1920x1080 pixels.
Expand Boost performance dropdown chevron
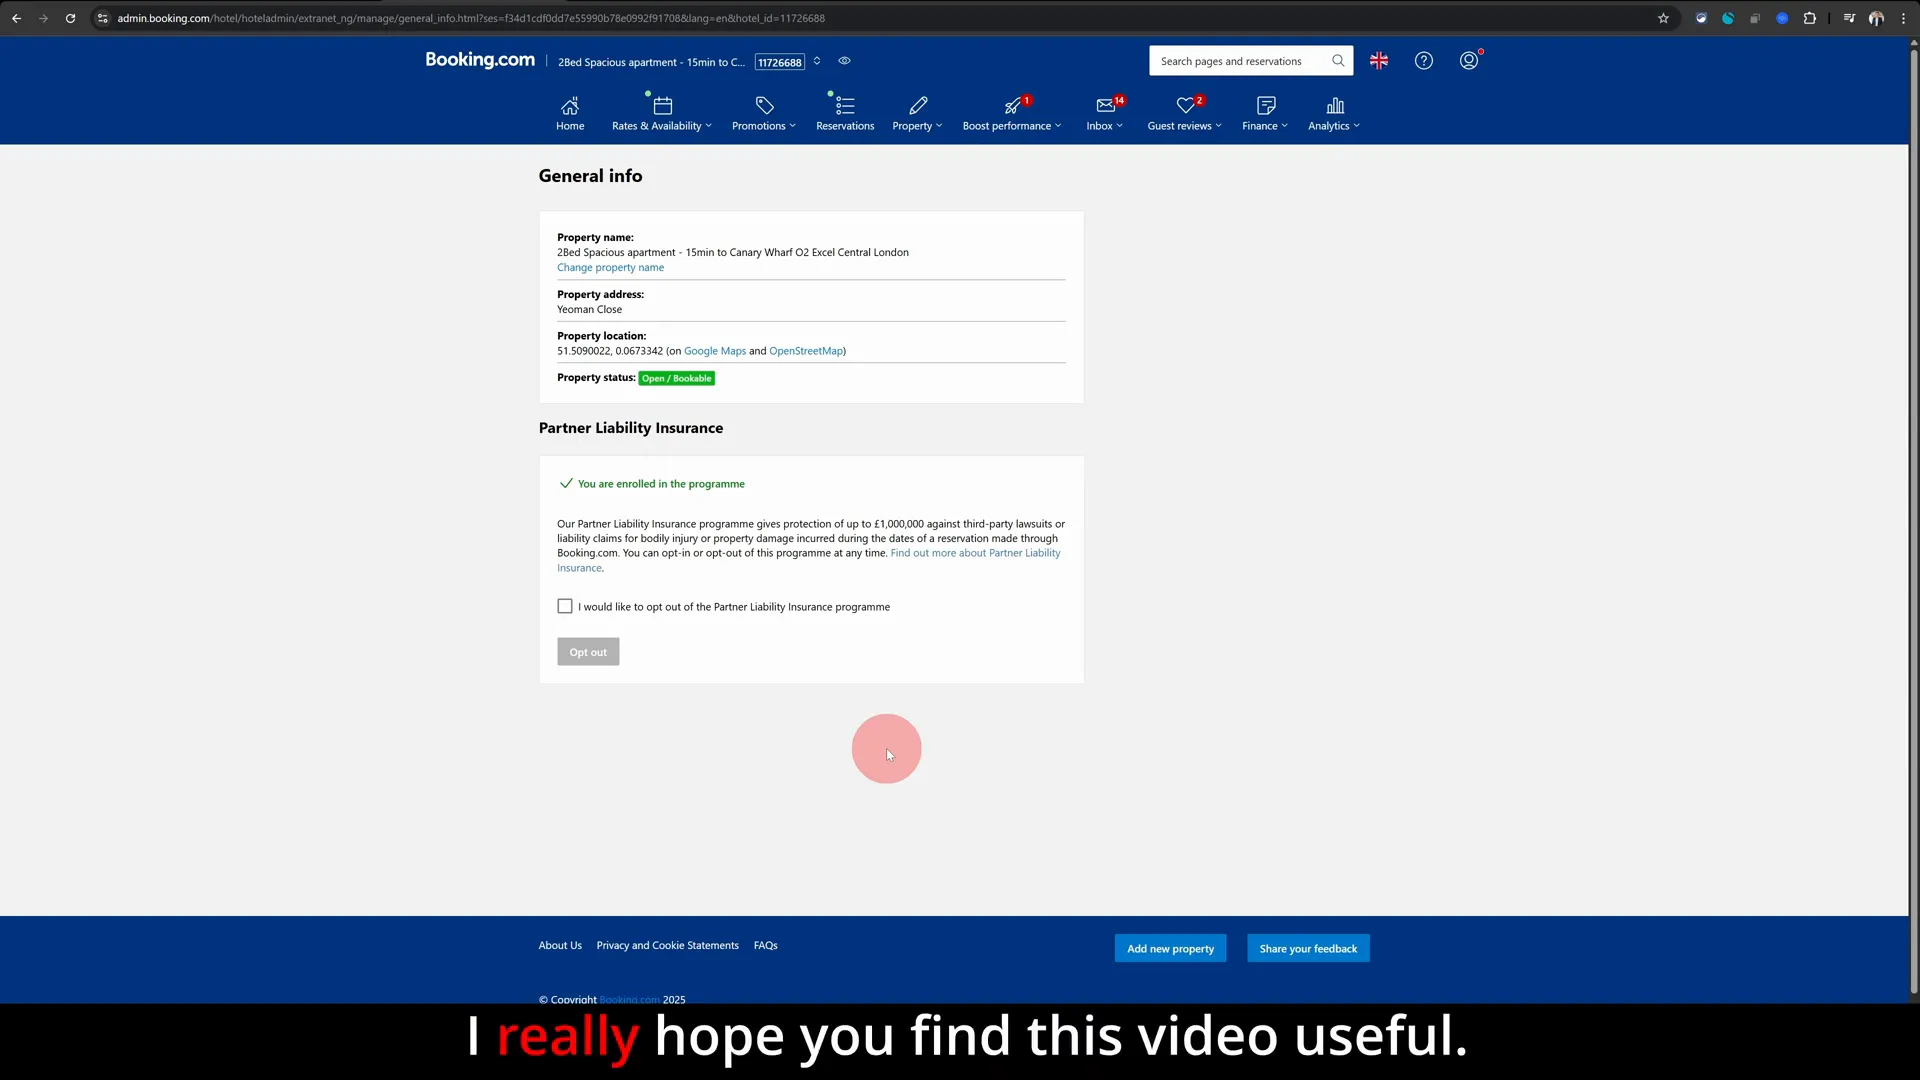[x=1058, y=126]
